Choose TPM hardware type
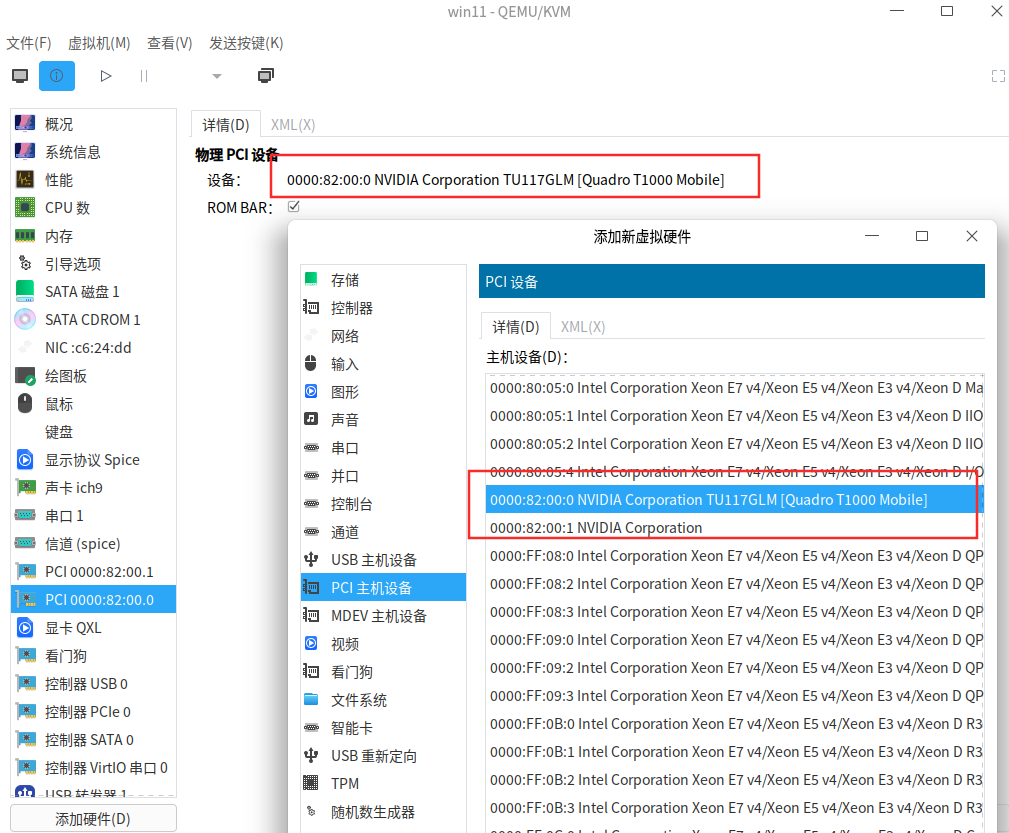Screen dimensions: 1009x833 tap(384, 784)
